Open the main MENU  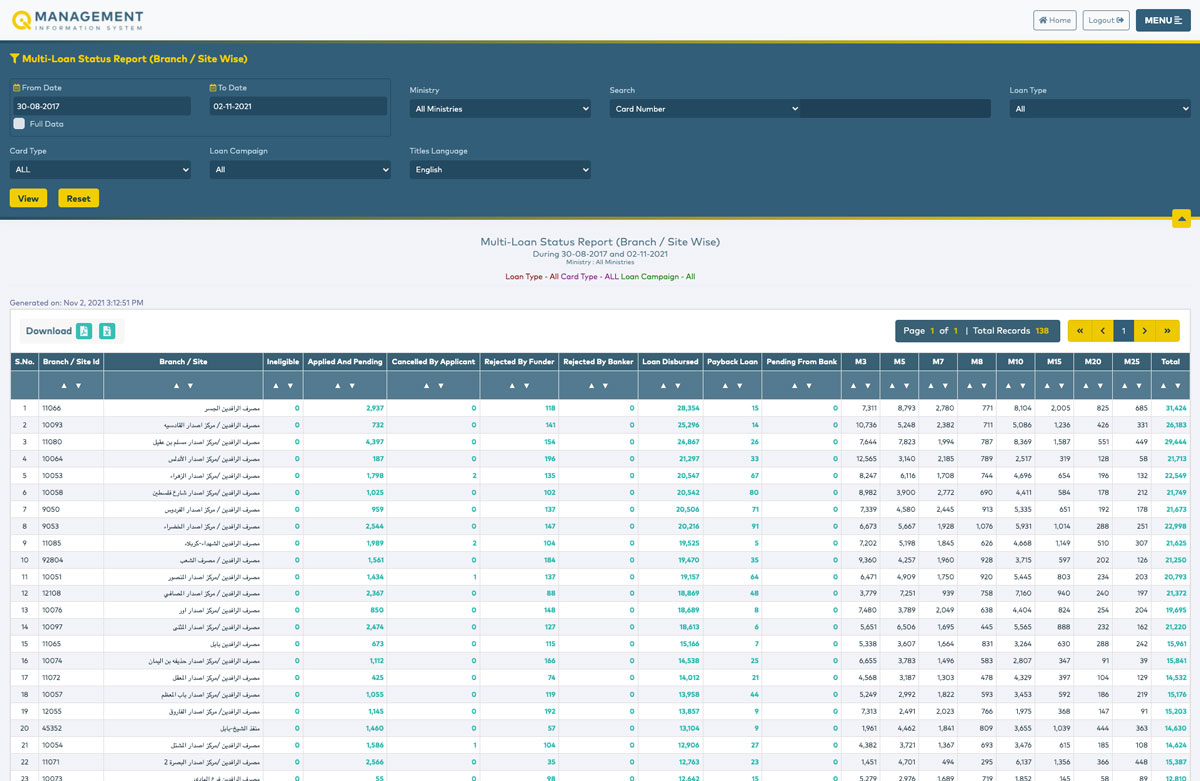tap(1162, 20)
